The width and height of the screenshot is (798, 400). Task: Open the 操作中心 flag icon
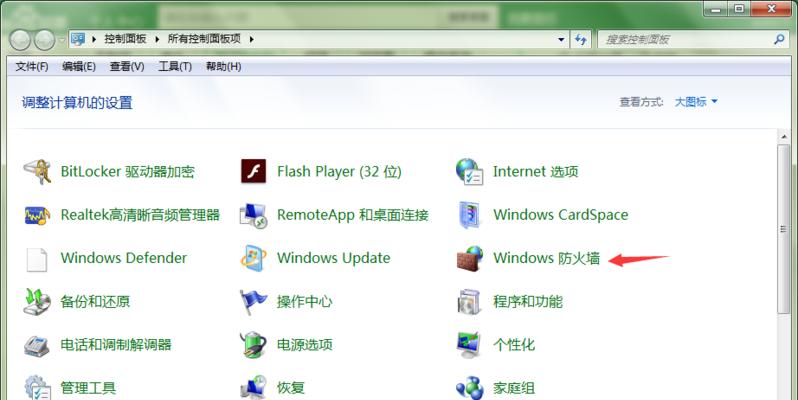(x=253, y=302)
